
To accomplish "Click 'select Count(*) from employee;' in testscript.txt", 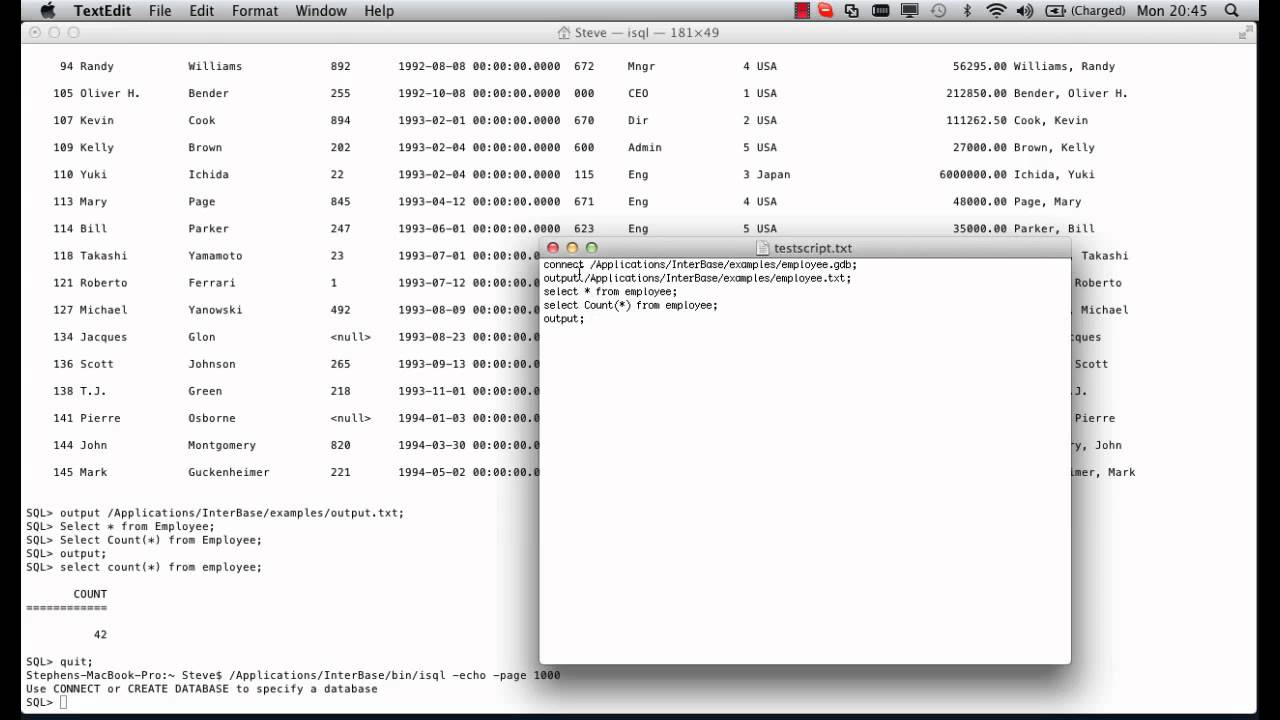I will (630, 305).
